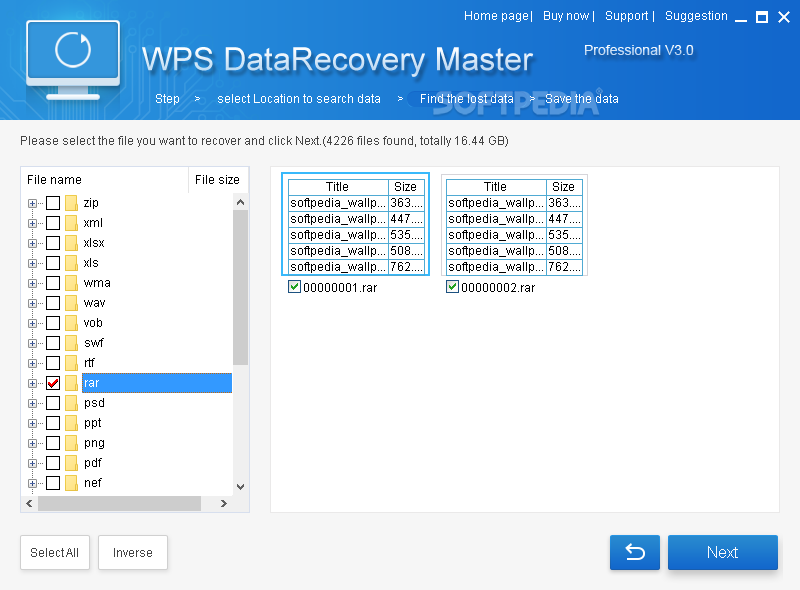Image resolution: width=800 pixels, height=590 pixels.
Task: Open the Support link
Action: coord(627,16)
